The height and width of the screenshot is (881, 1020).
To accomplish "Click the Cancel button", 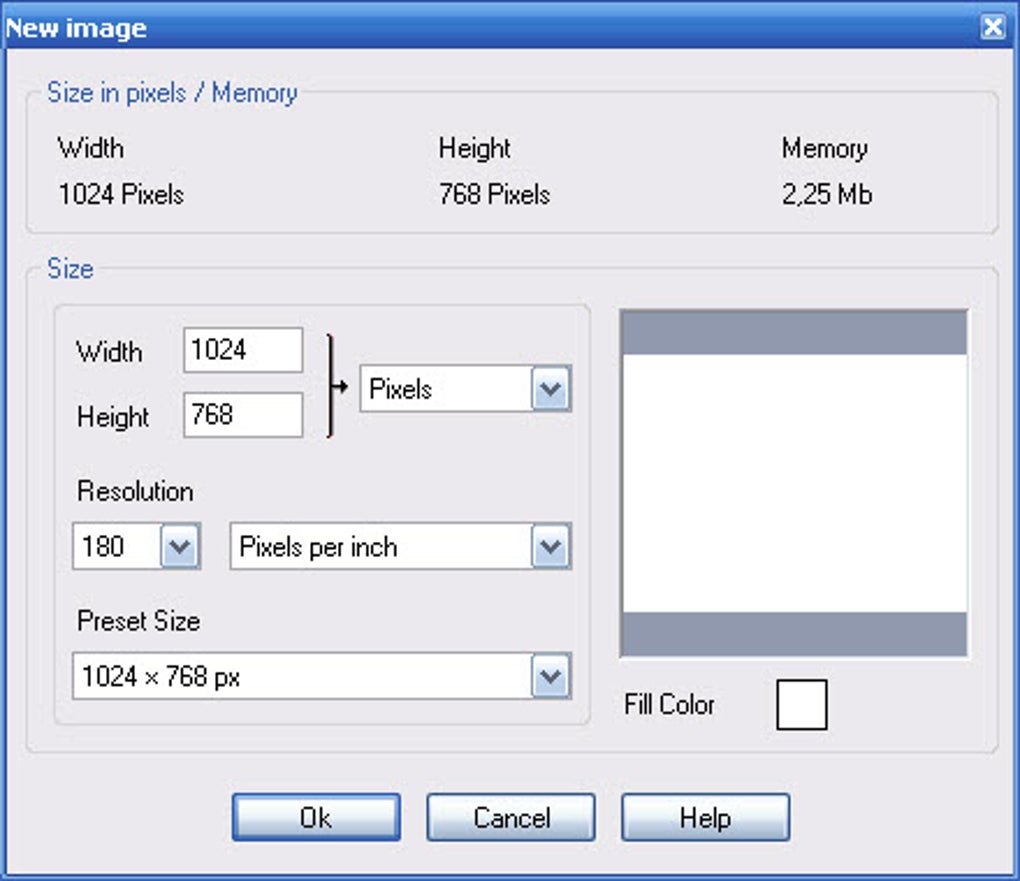I will [x=511, y=817].
